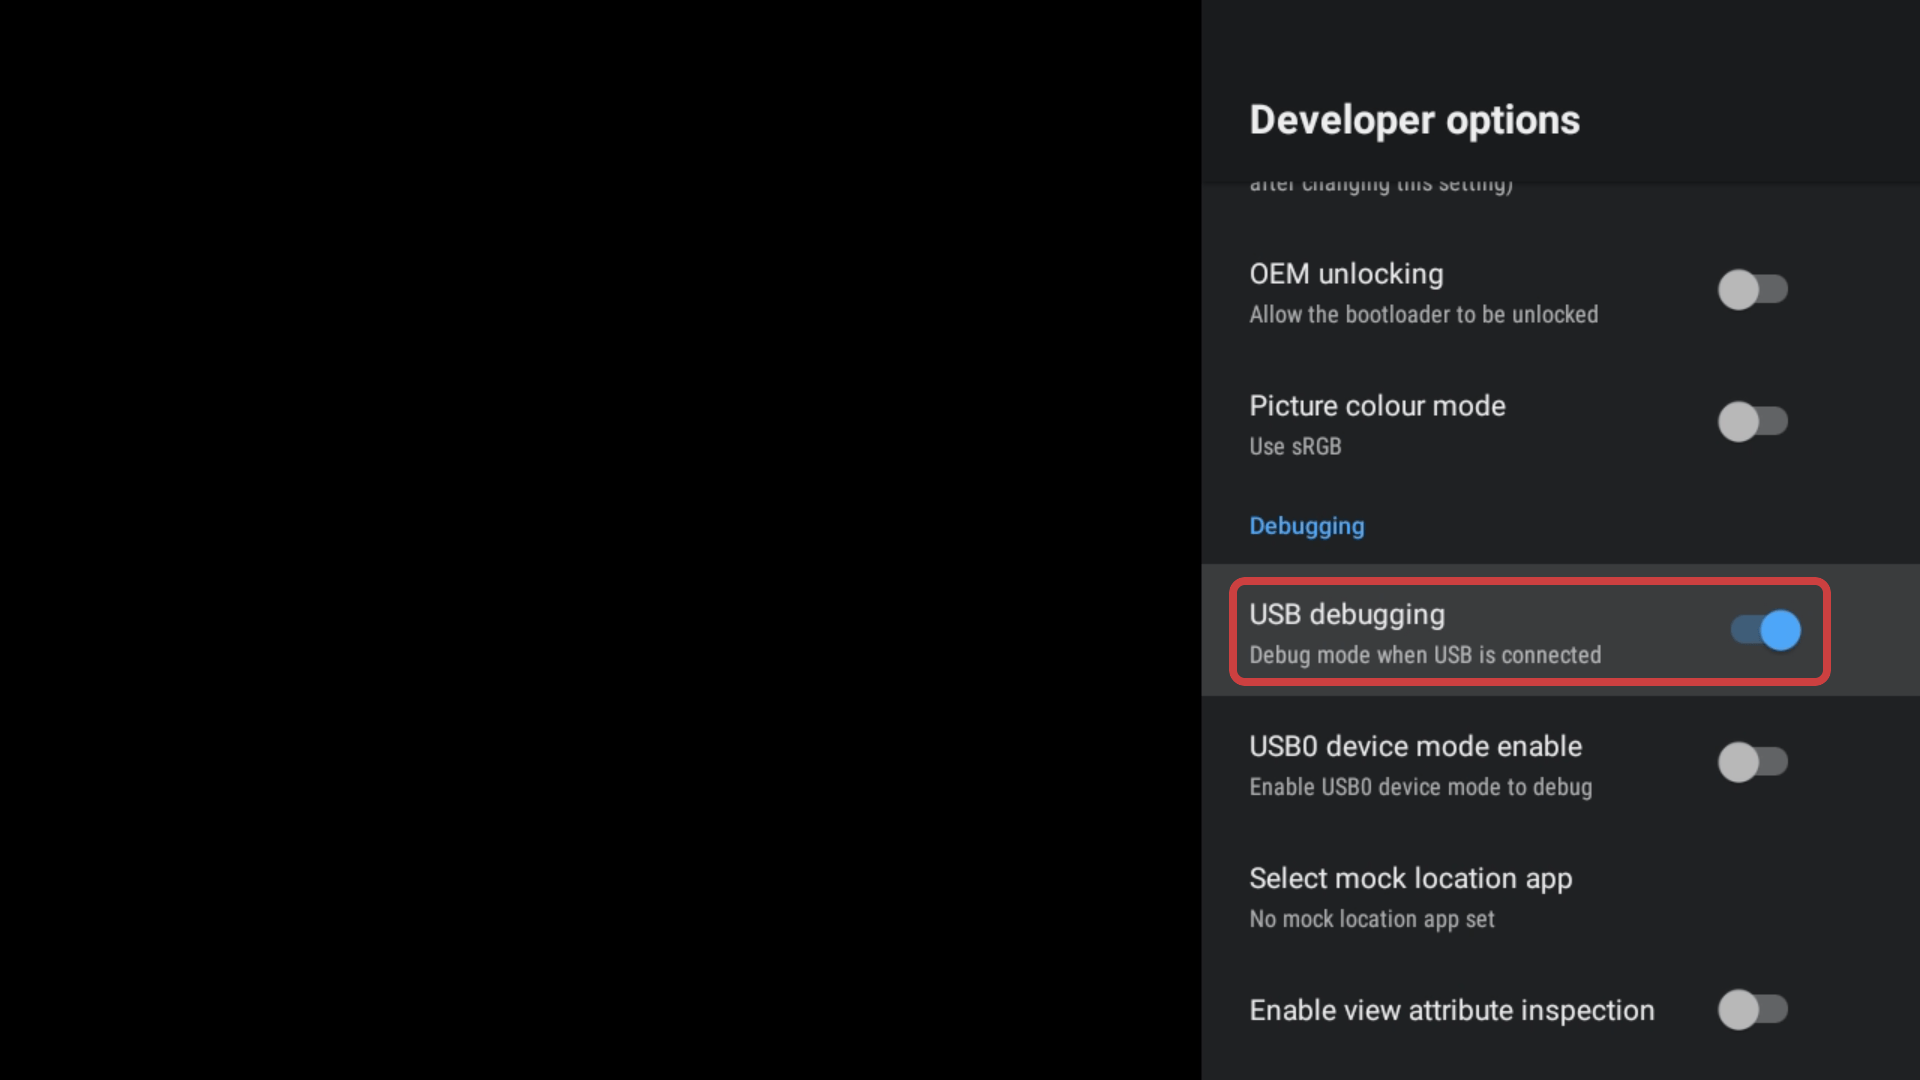The height and width of the screenshot is (1080, 1920).
Task: Click "Allow the bootloader to be unlocked" text
Action: click(1423, 315)
